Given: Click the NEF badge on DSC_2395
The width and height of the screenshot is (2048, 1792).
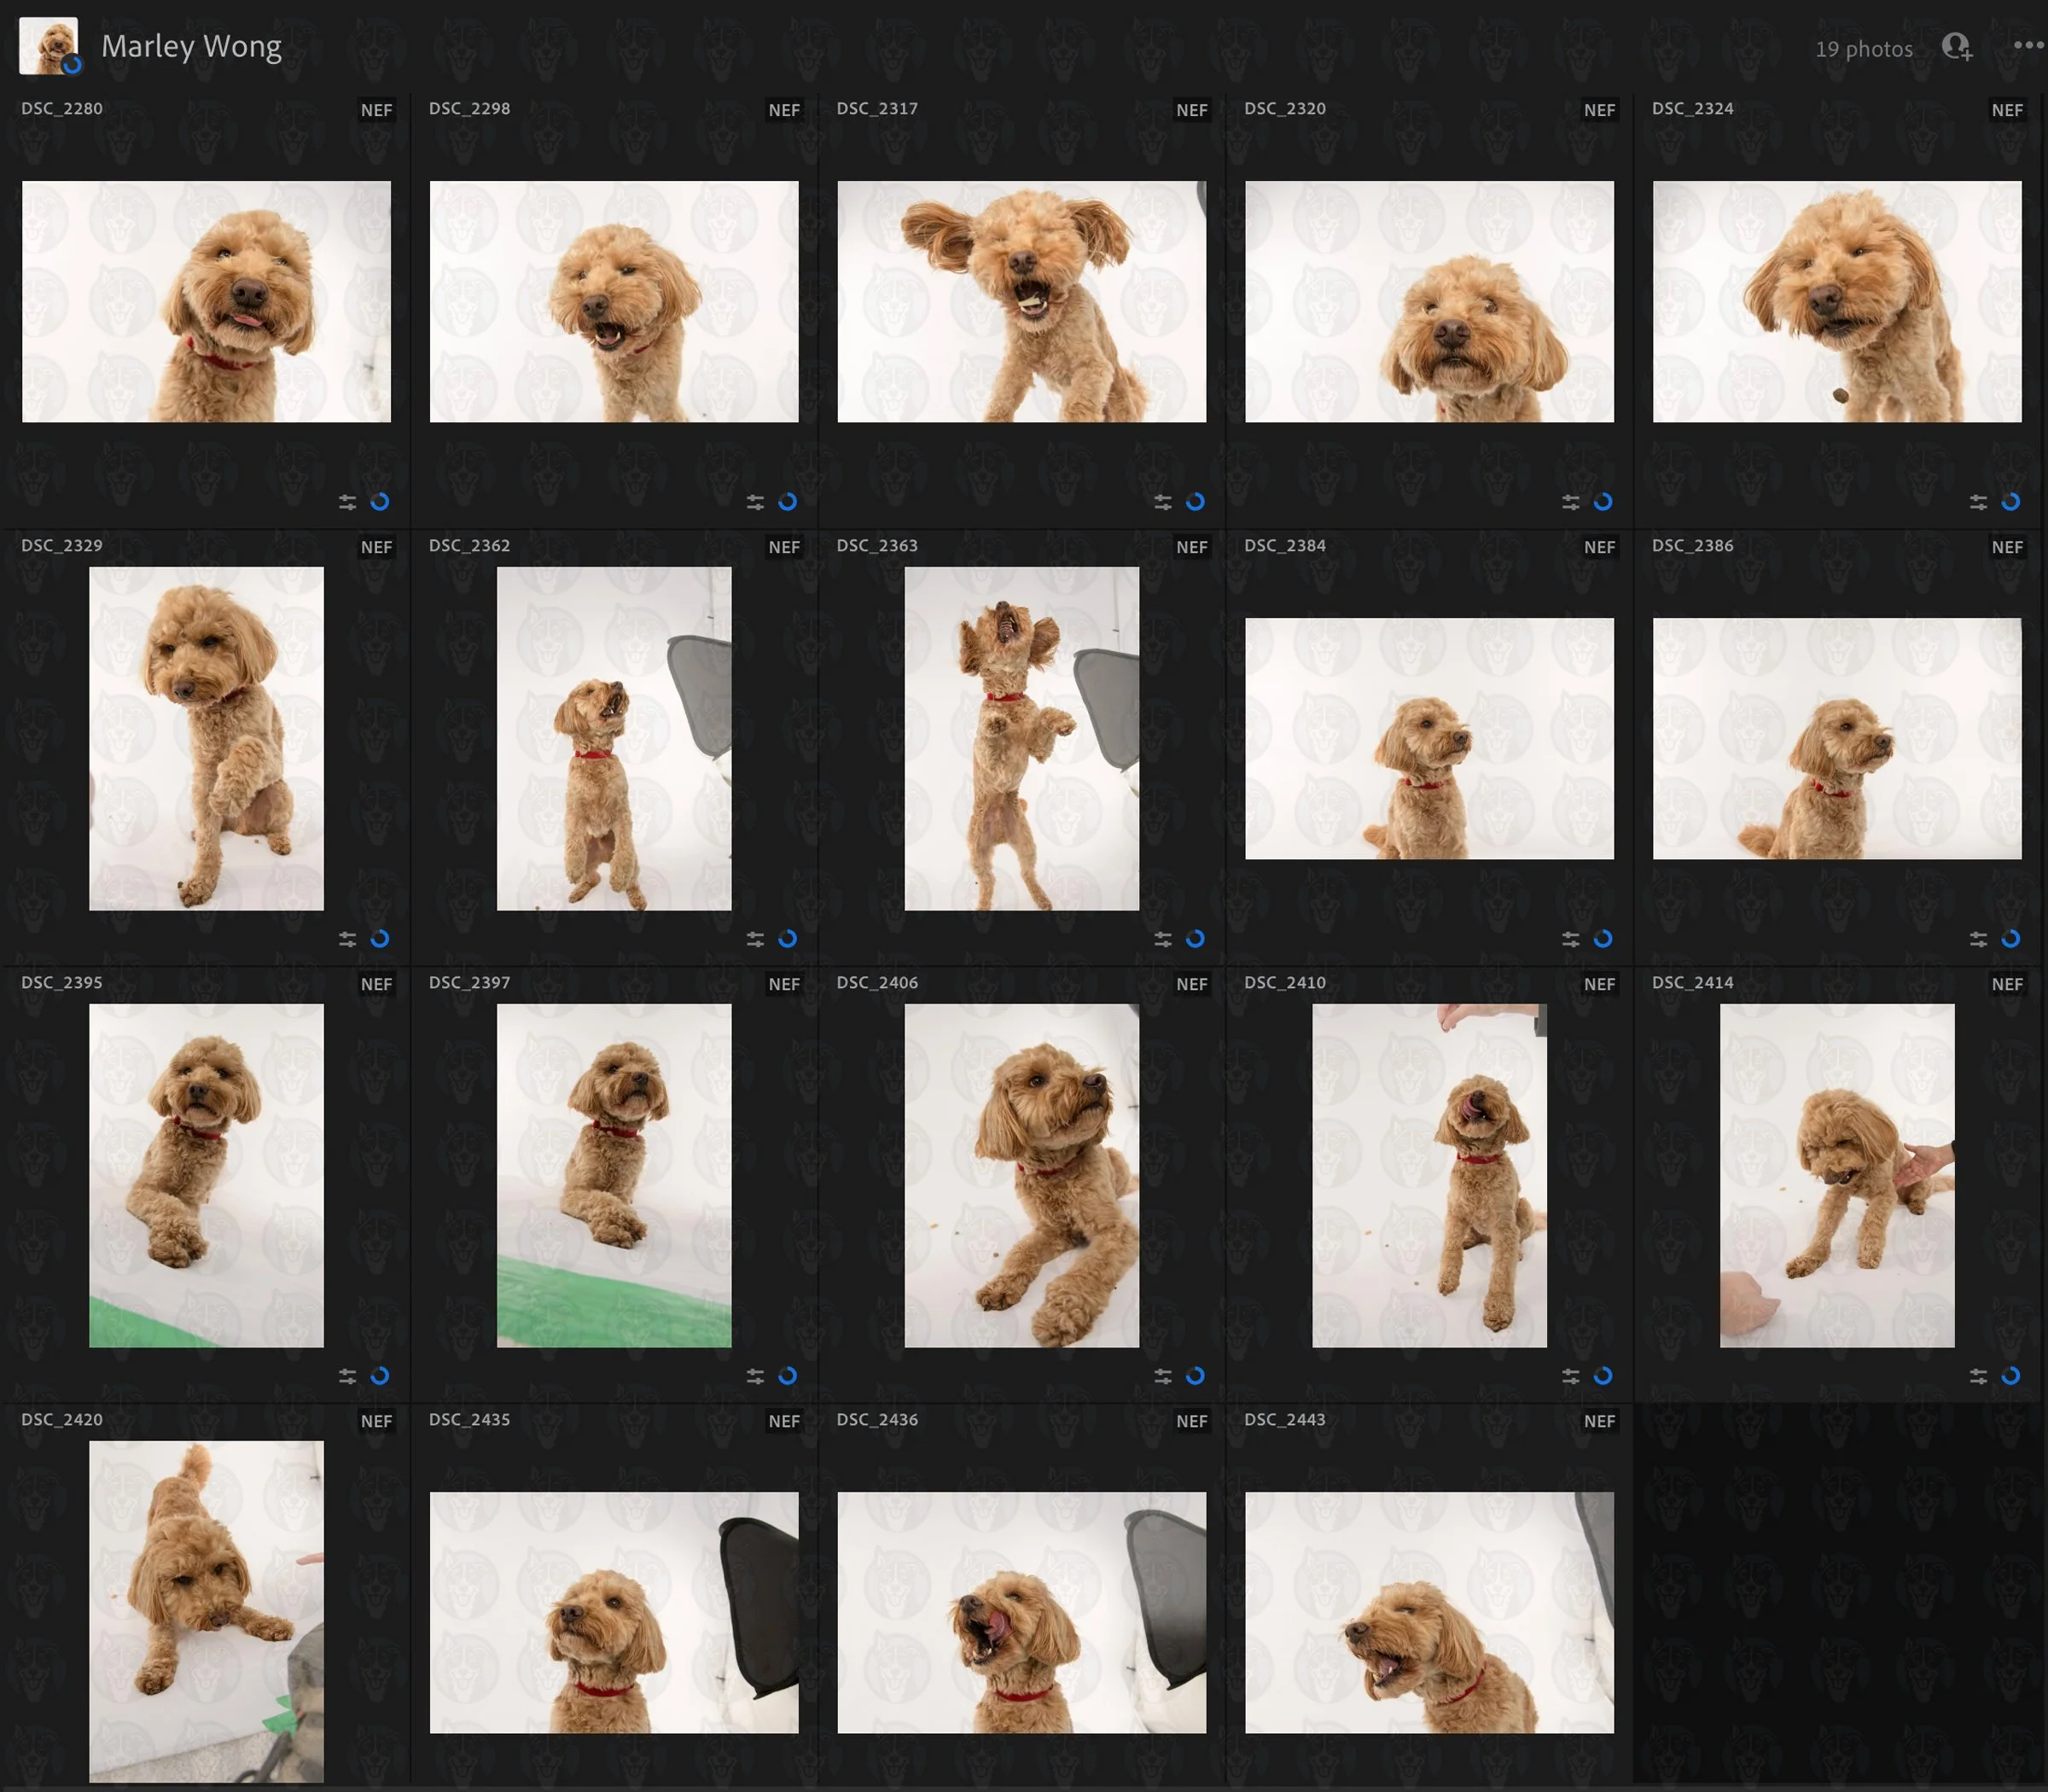Looking at the screenshot, I should coord(376,984).
